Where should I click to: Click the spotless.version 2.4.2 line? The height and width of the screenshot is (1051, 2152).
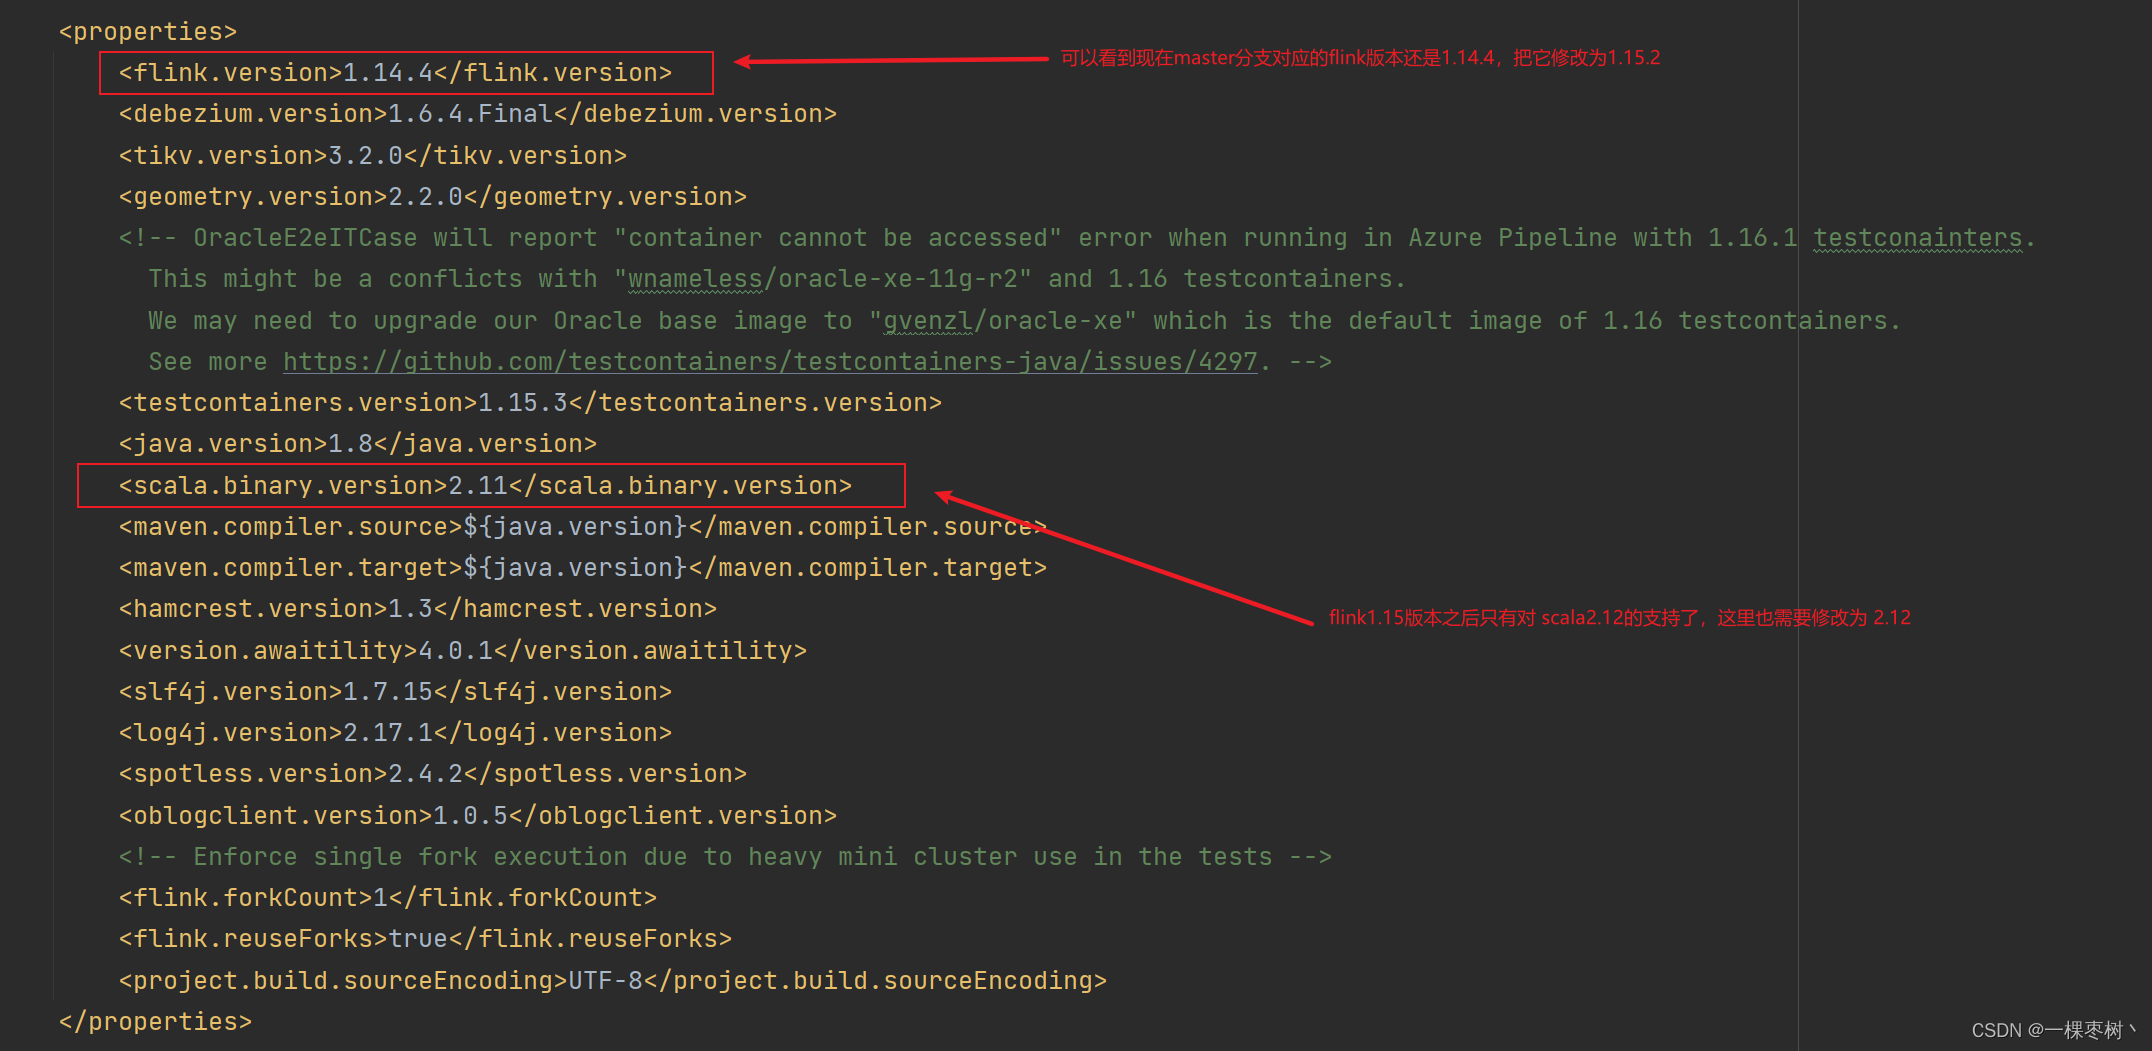(x=433, y=774)
